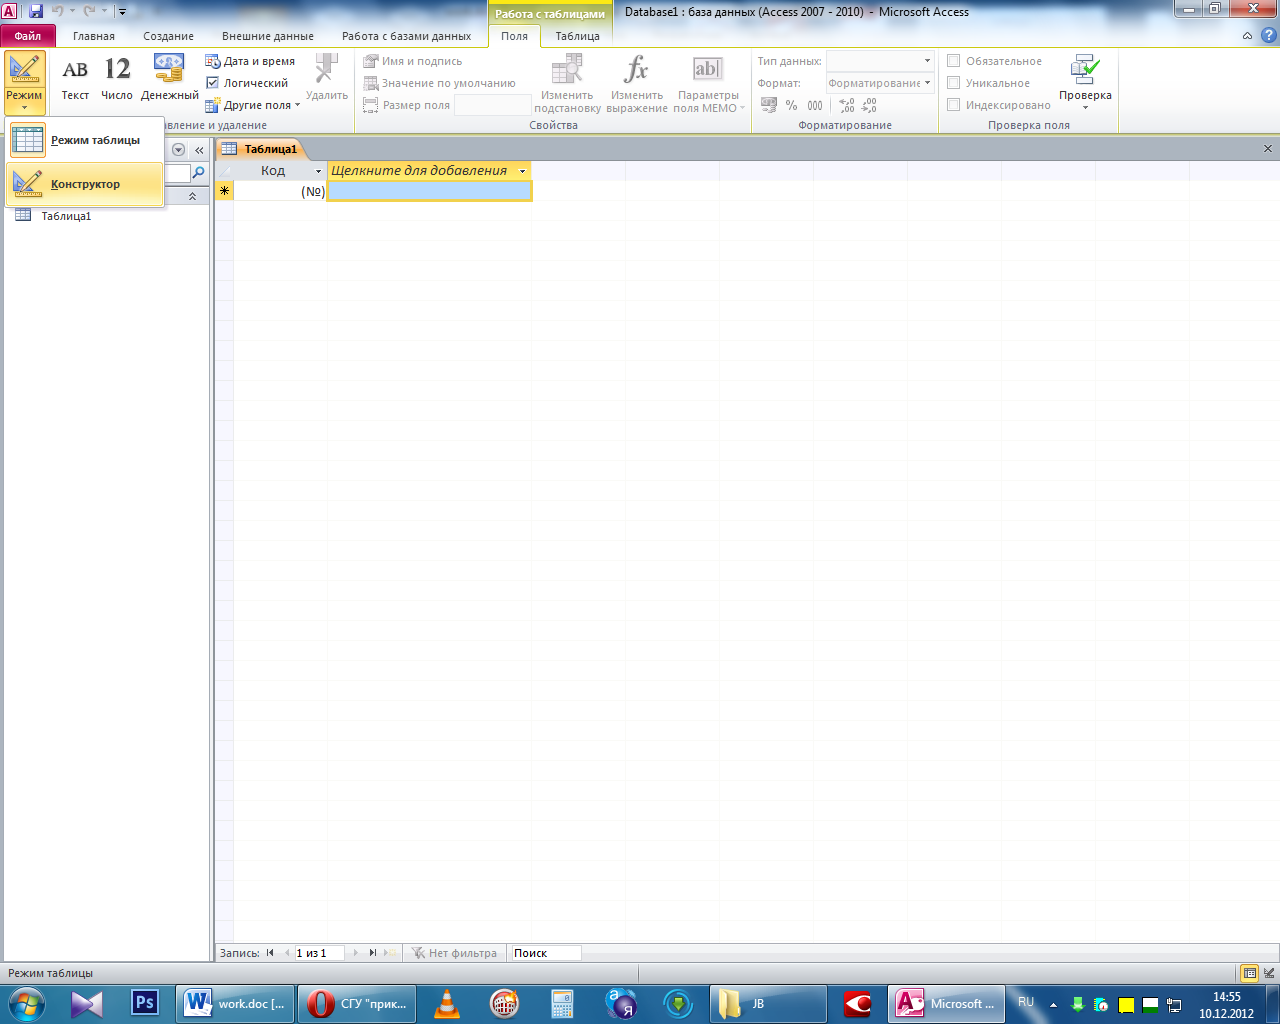Click the Режим view button icon

pos(24,69)
